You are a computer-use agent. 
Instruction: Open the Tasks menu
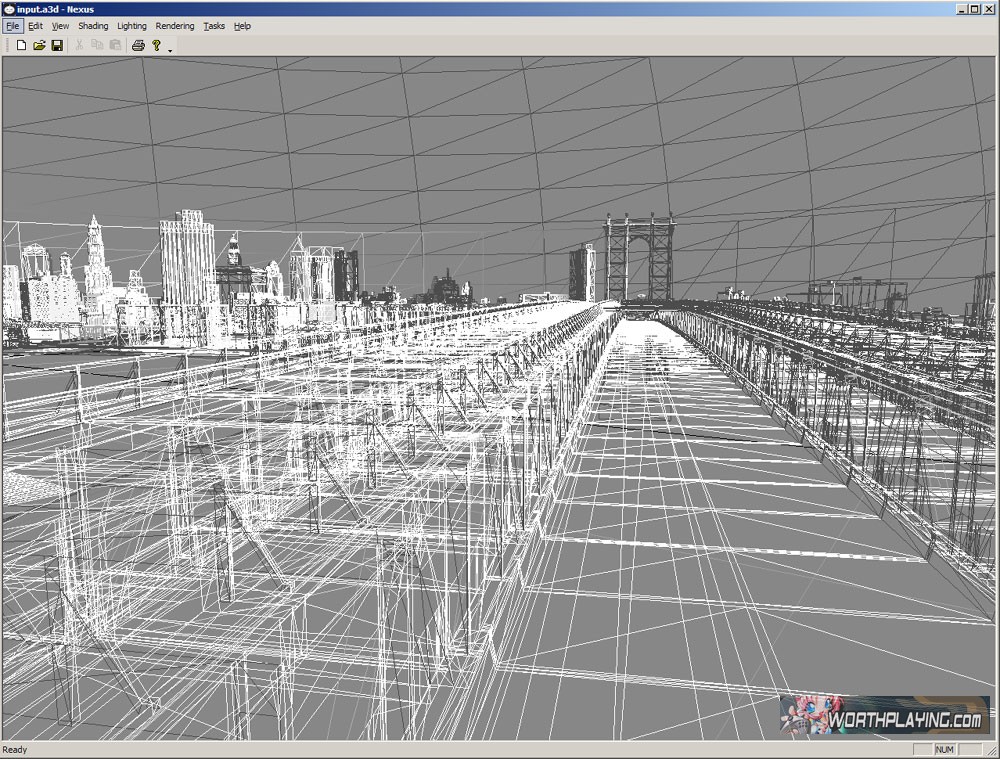tap(214, 26)
